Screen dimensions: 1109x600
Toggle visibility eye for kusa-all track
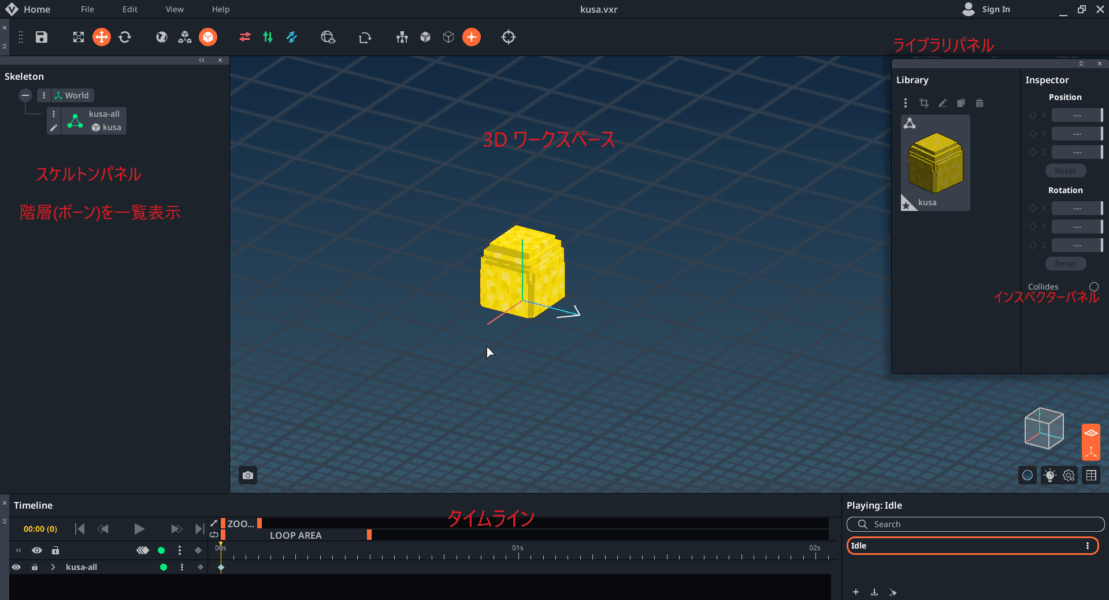[x=16, y=567]
